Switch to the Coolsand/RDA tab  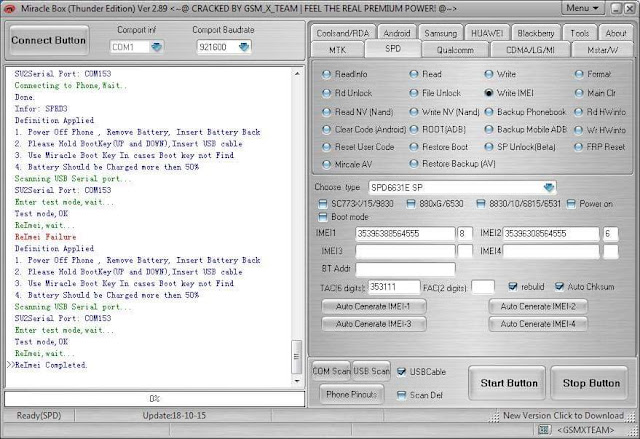pyautogui.click(x=343, y=33)
